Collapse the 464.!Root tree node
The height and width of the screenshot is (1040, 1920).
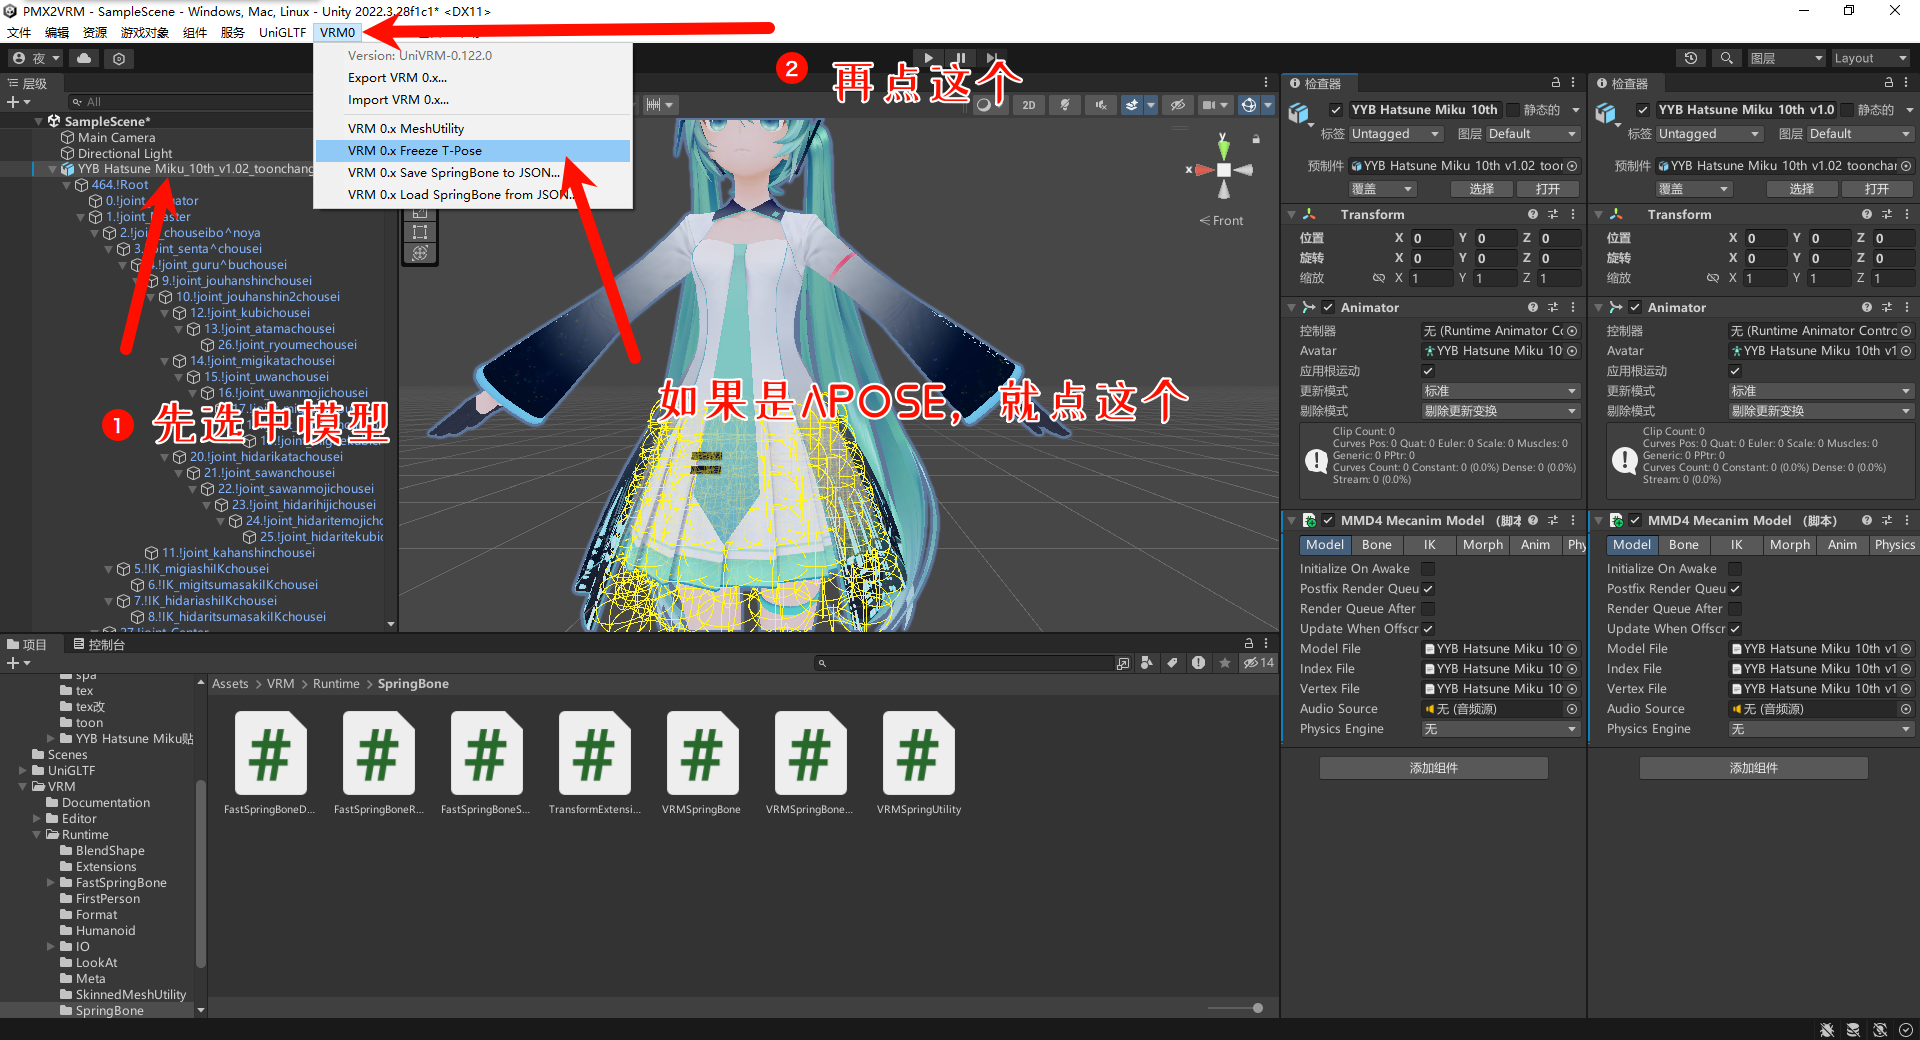pyautogui.click(x=67, y=185)
